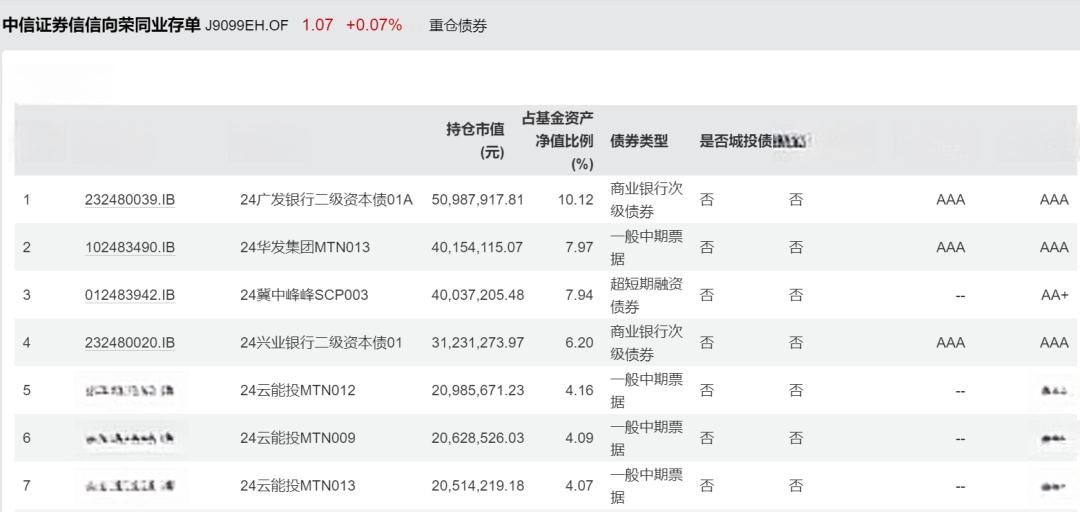Image resolution: width=1080 pixels, height=512 pixels.
Task: Click market value 20,985,671.23
Action: tap(478, 391)
